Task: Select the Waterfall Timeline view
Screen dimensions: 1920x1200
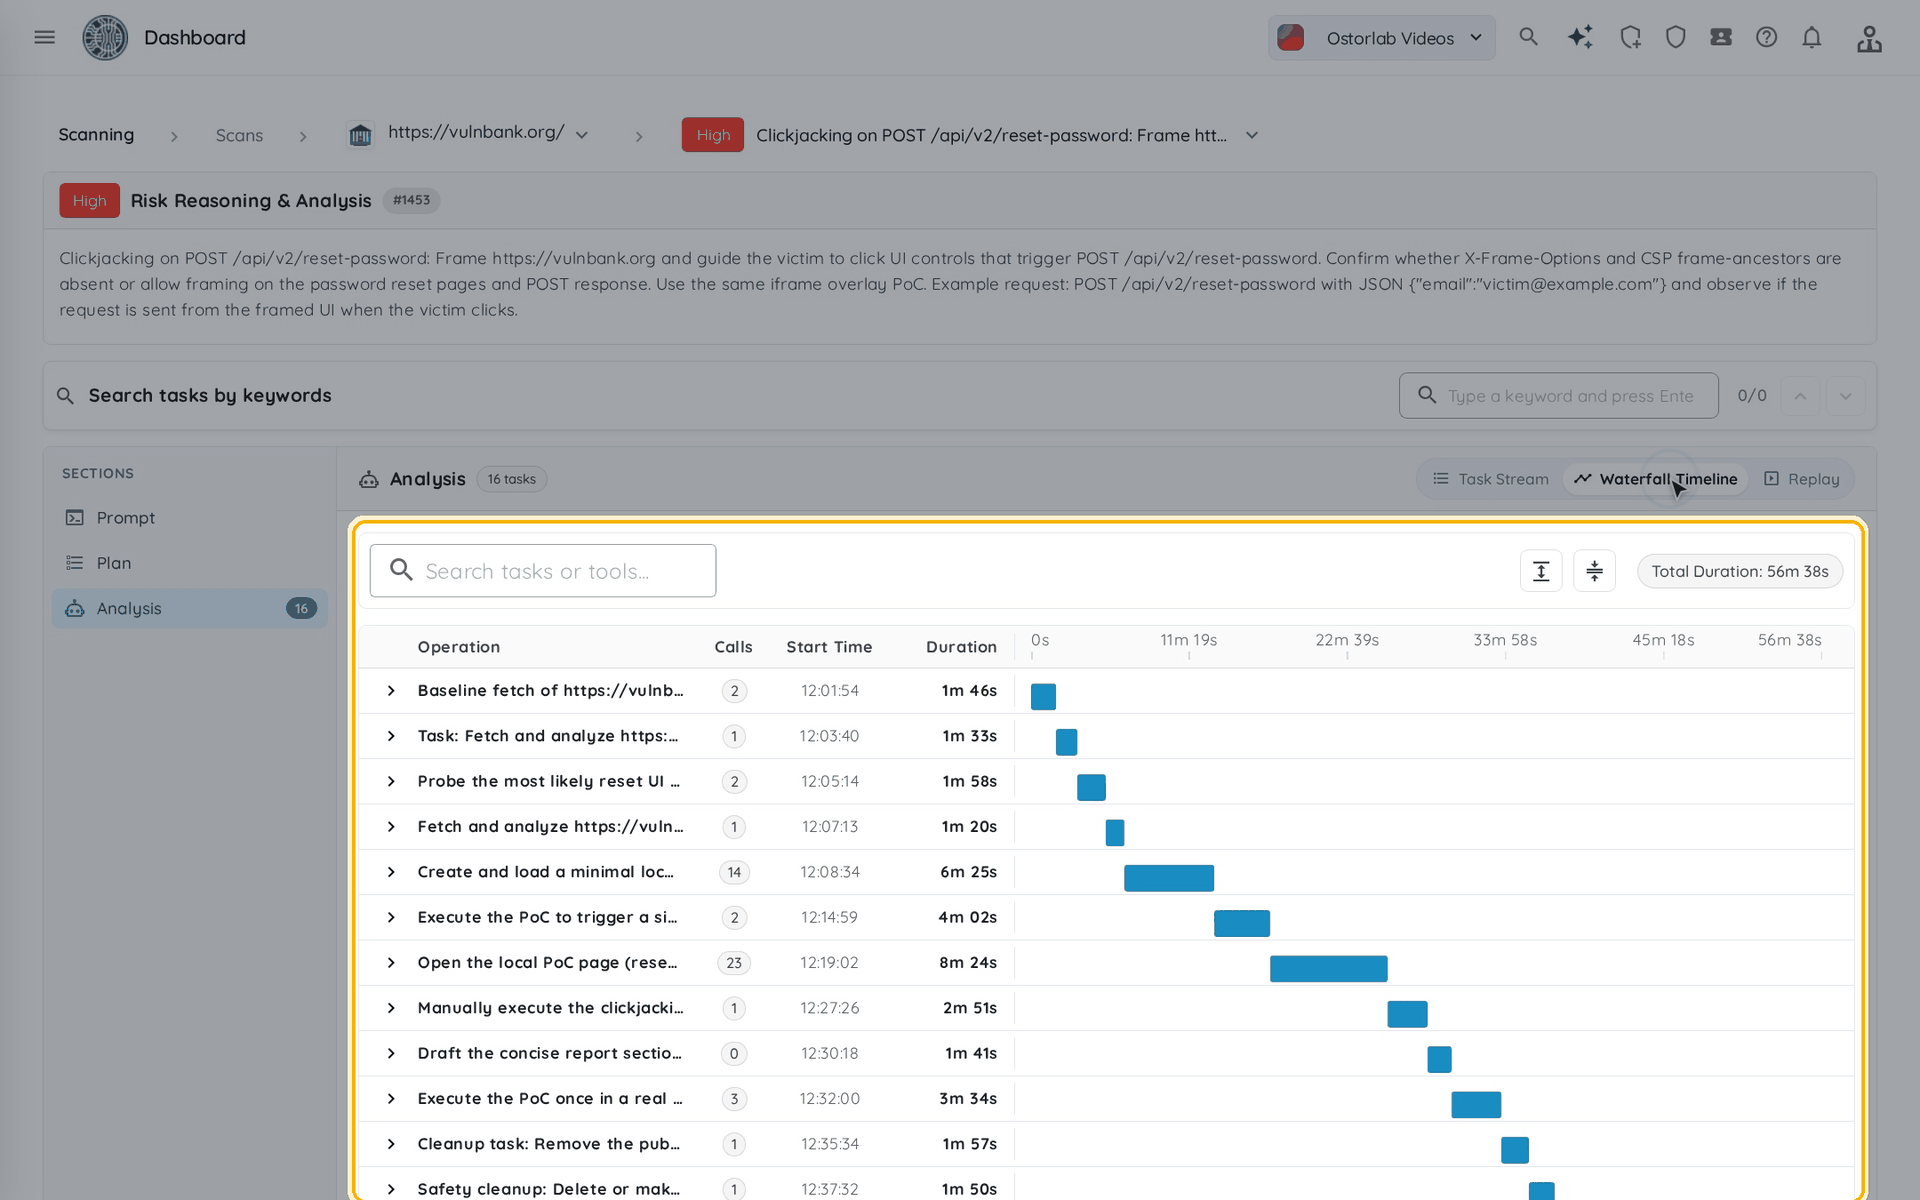Action: (x=1655, y=479)
